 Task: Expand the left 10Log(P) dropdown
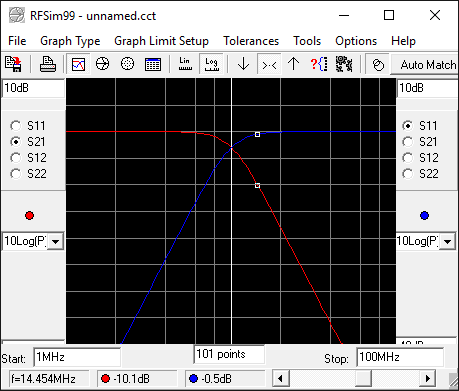(55, 241)
